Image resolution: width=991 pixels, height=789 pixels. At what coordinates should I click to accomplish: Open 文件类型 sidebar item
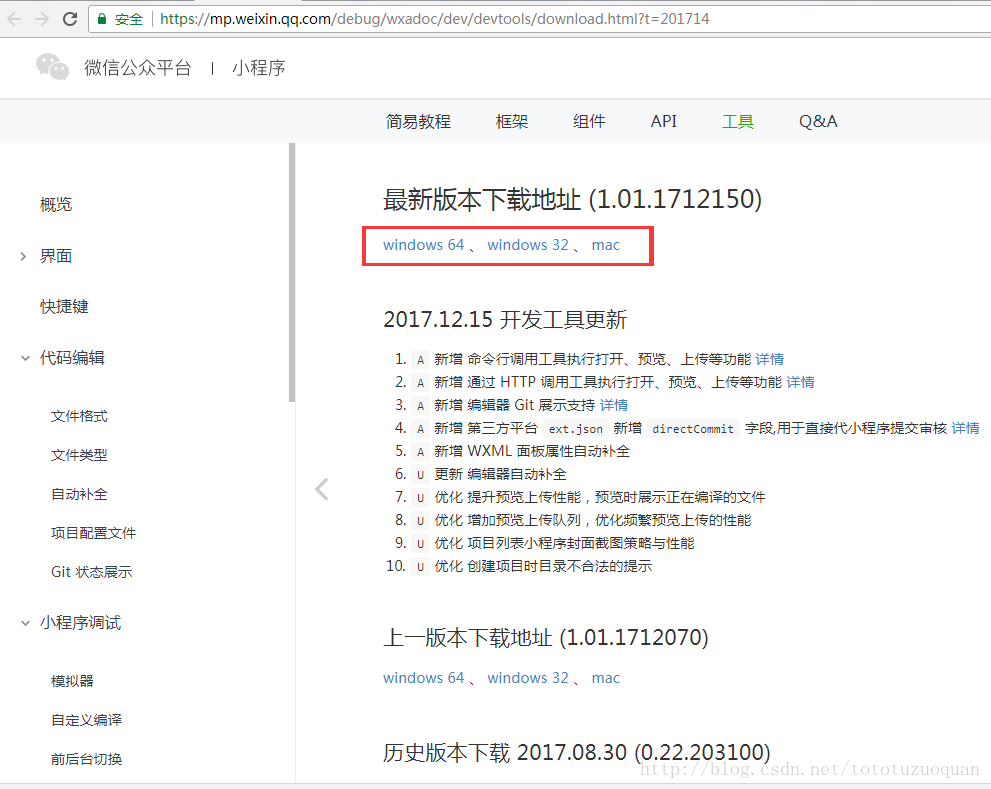(x=80, y=455)
